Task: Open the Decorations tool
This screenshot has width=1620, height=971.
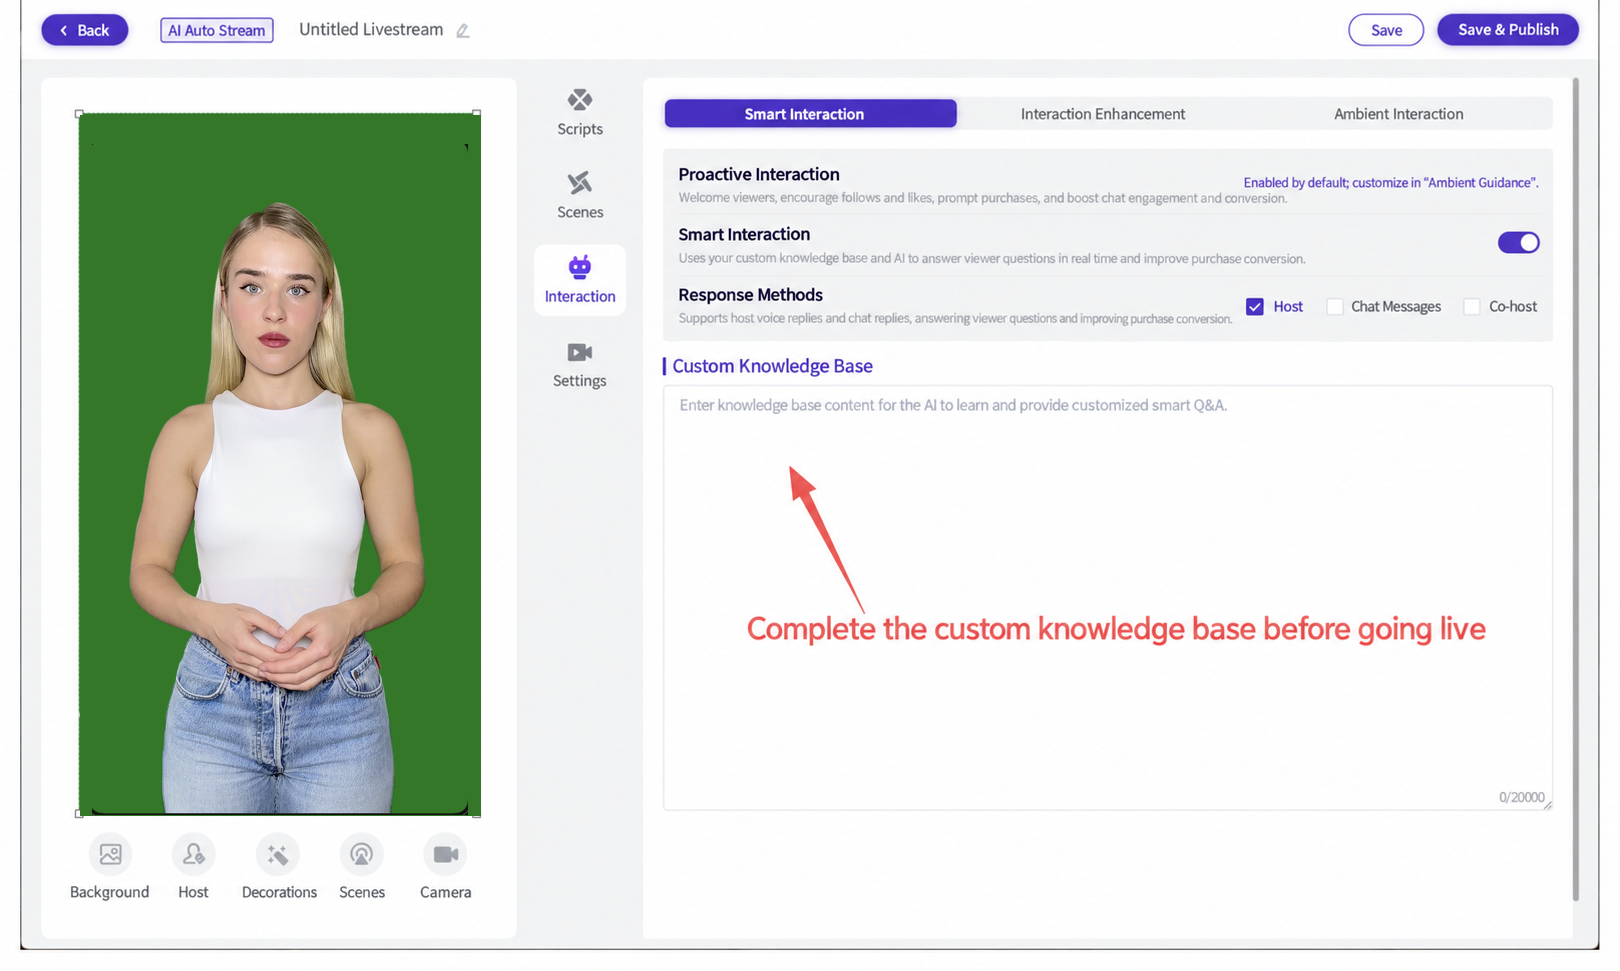Action: click(x=279, y=867)
